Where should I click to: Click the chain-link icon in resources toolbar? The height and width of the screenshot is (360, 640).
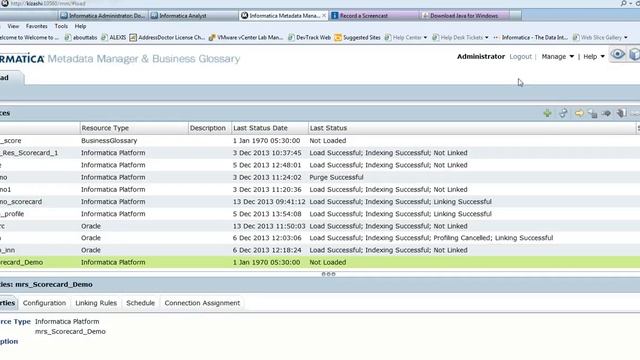(x=563, y=113)
